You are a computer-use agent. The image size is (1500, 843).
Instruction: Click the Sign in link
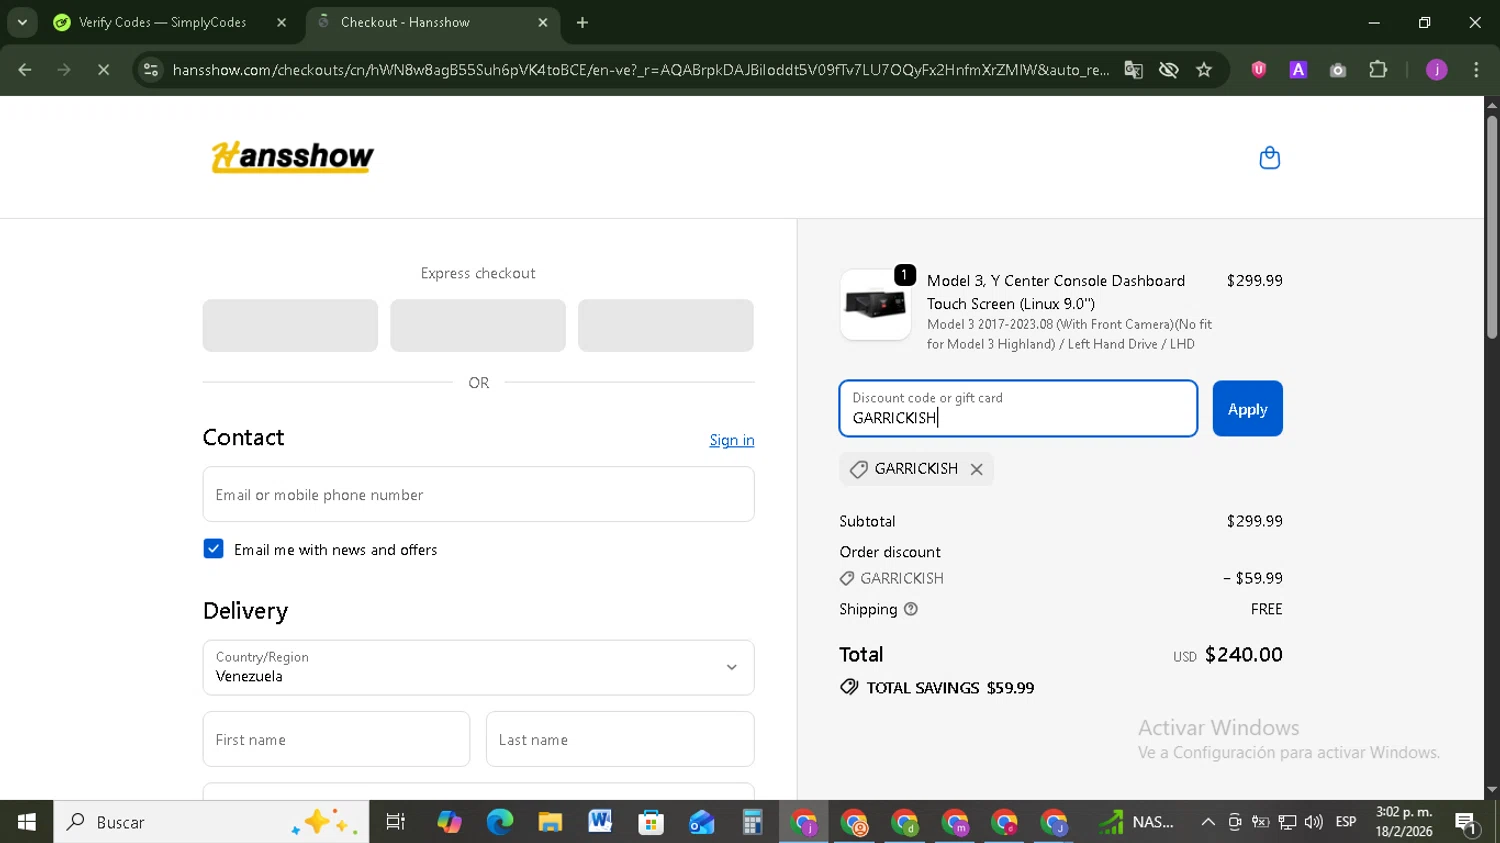pyautogui.click(x=732, y=440)
